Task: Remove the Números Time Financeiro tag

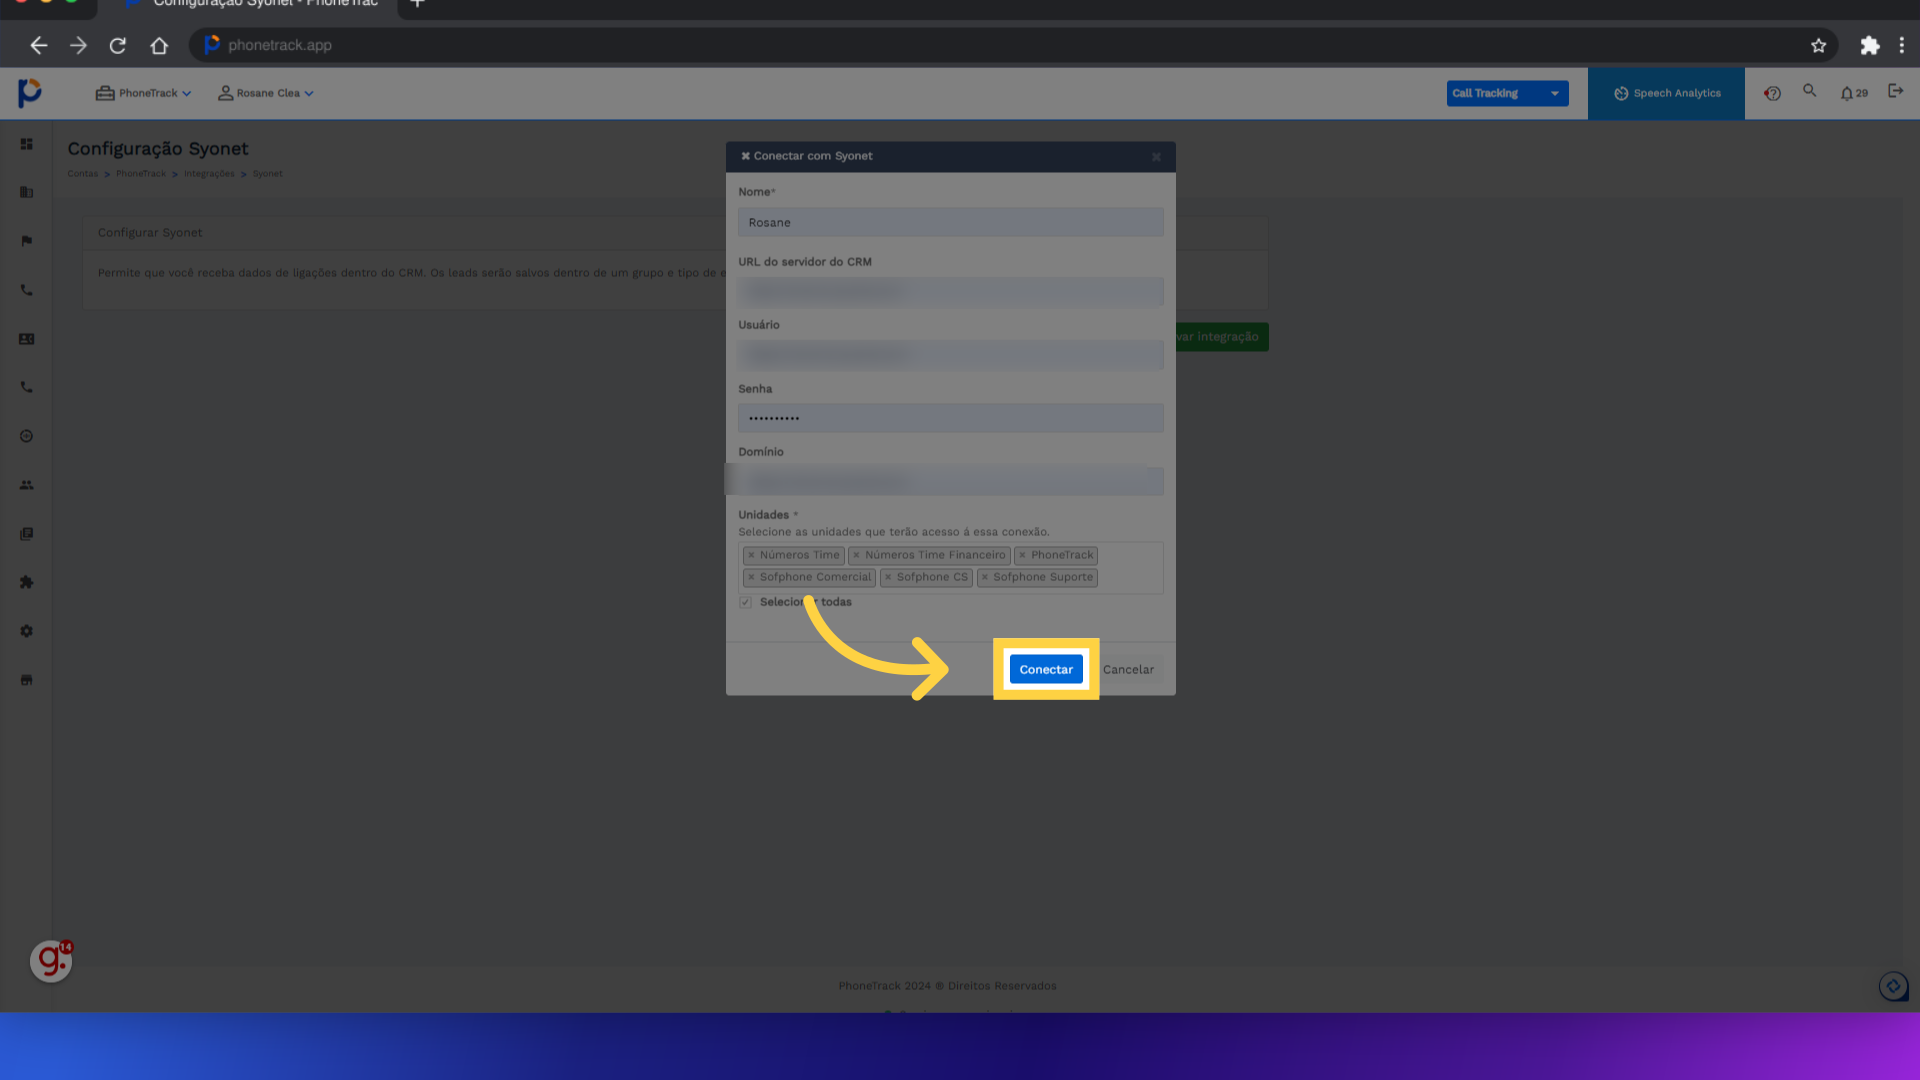Action: 856,555
